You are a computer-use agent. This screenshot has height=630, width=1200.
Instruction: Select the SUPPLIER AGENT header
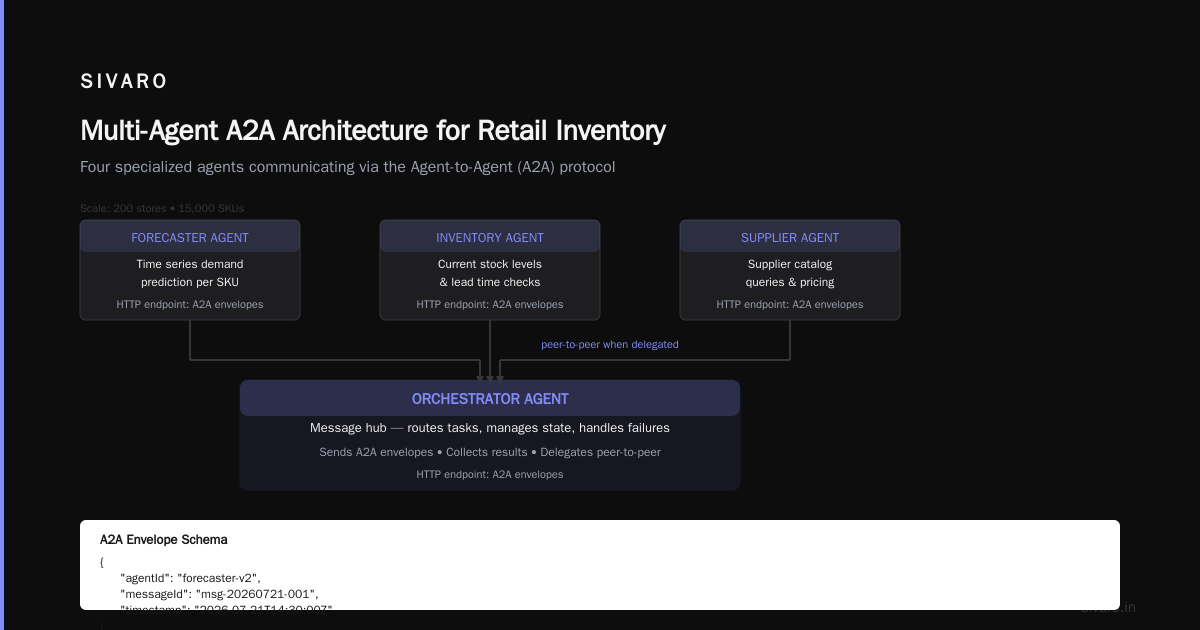coord(790,238)
